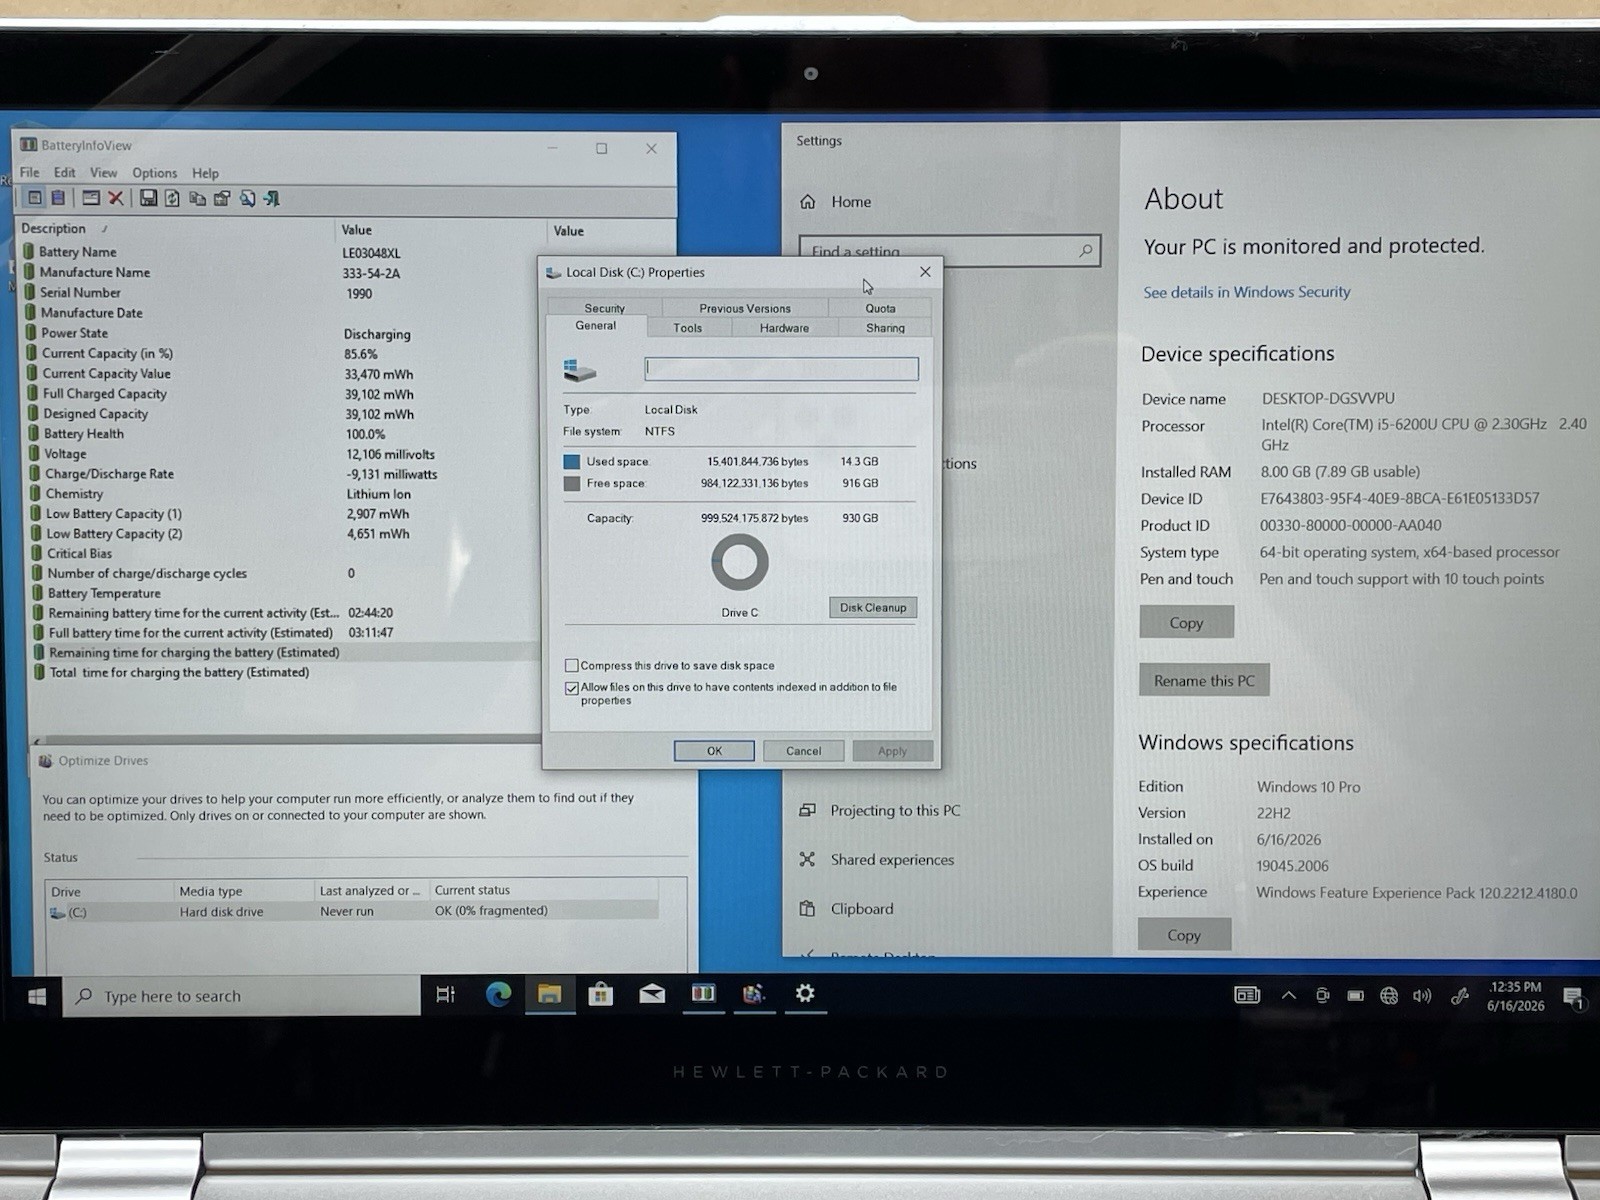Click the Windows Ink Workspace pen icon

pos(1460,995)
